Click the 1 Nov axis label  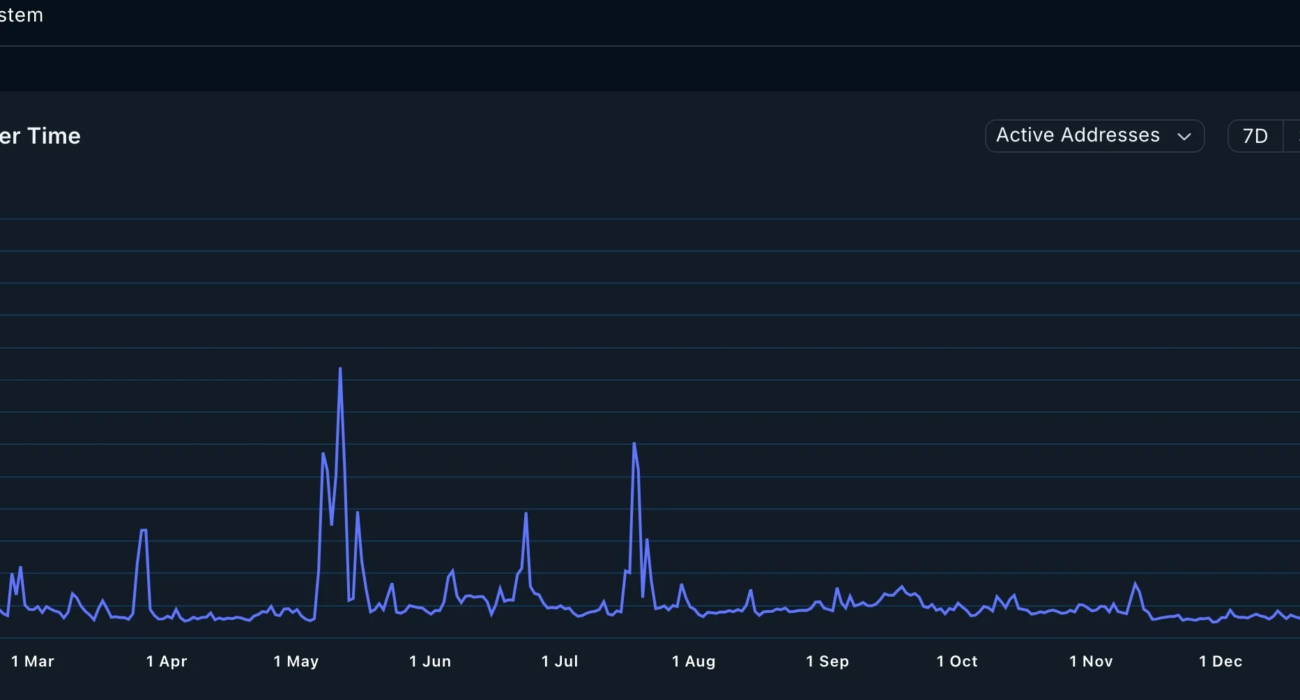click(1091, 661)
